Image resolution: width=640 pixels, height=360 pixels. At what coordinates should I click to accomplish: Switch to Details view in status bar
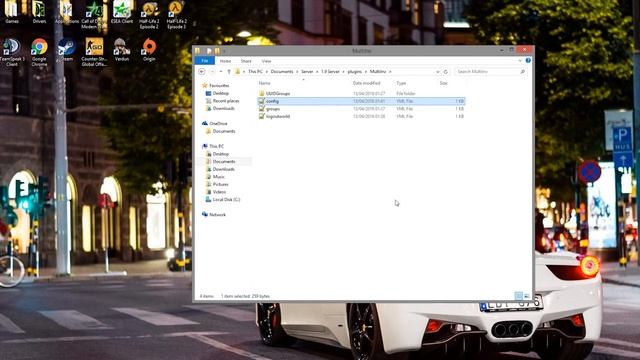point(518,296)
